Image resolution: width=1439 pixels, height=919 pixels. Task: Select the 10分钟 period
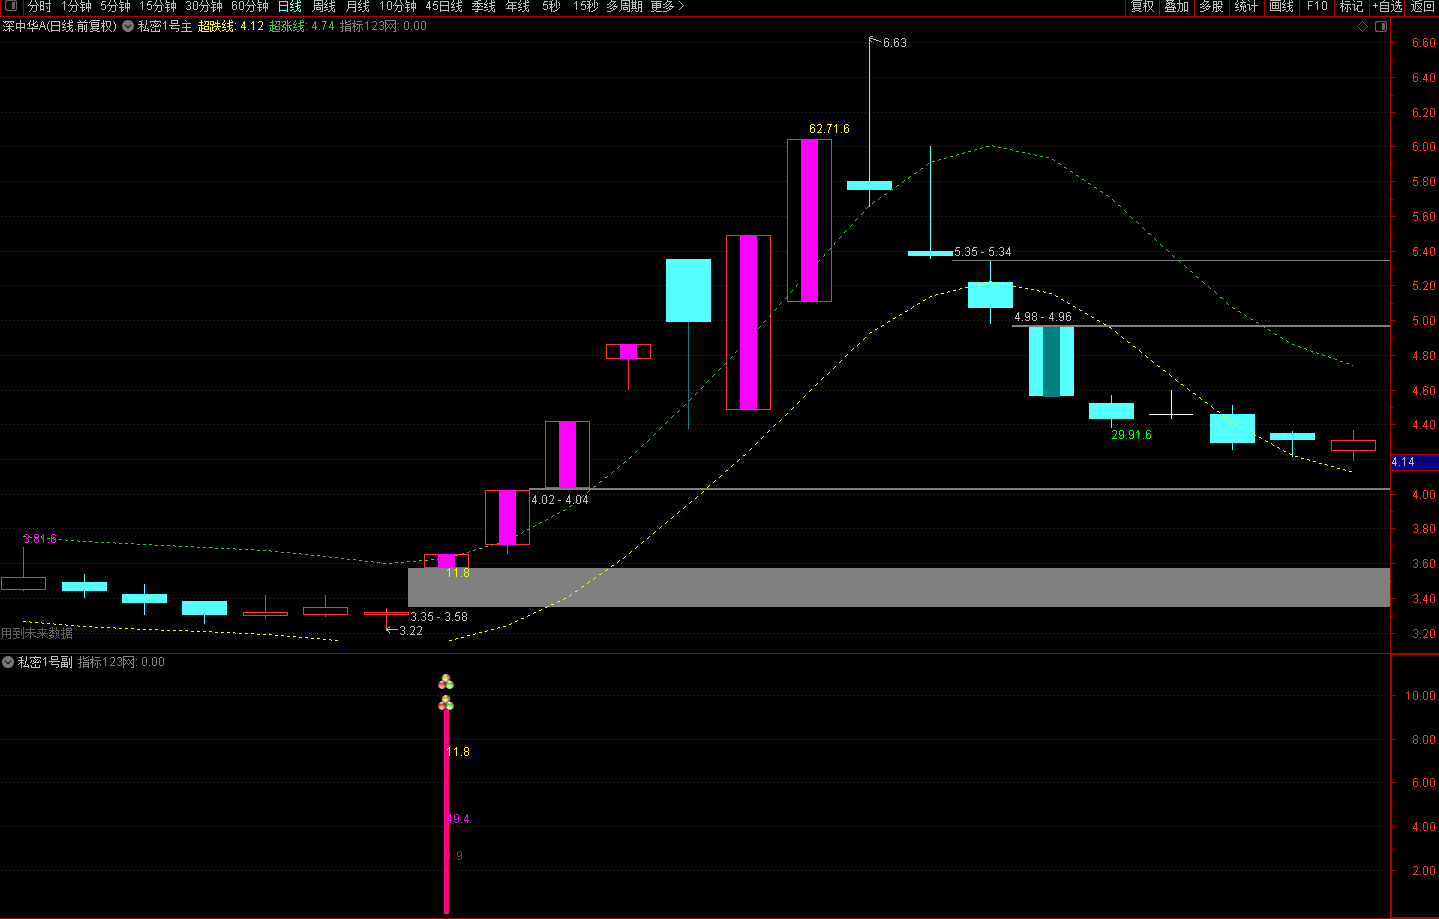point(398,6)
